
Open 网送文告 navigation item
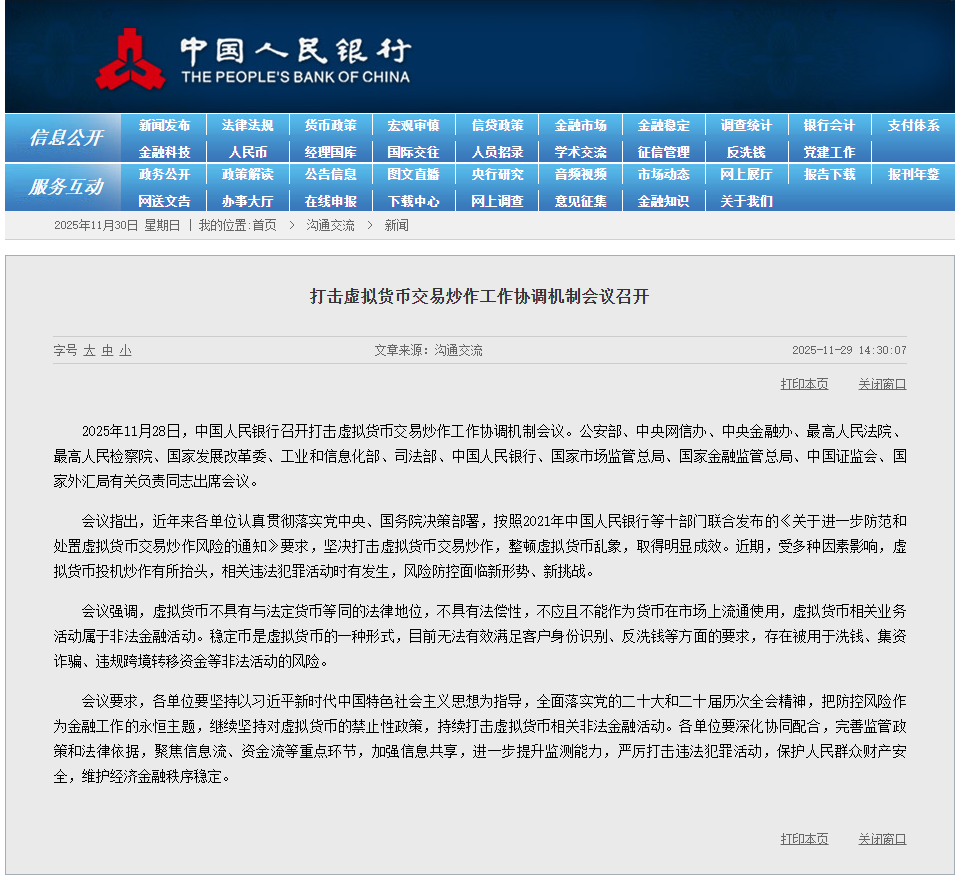[164, 201]
